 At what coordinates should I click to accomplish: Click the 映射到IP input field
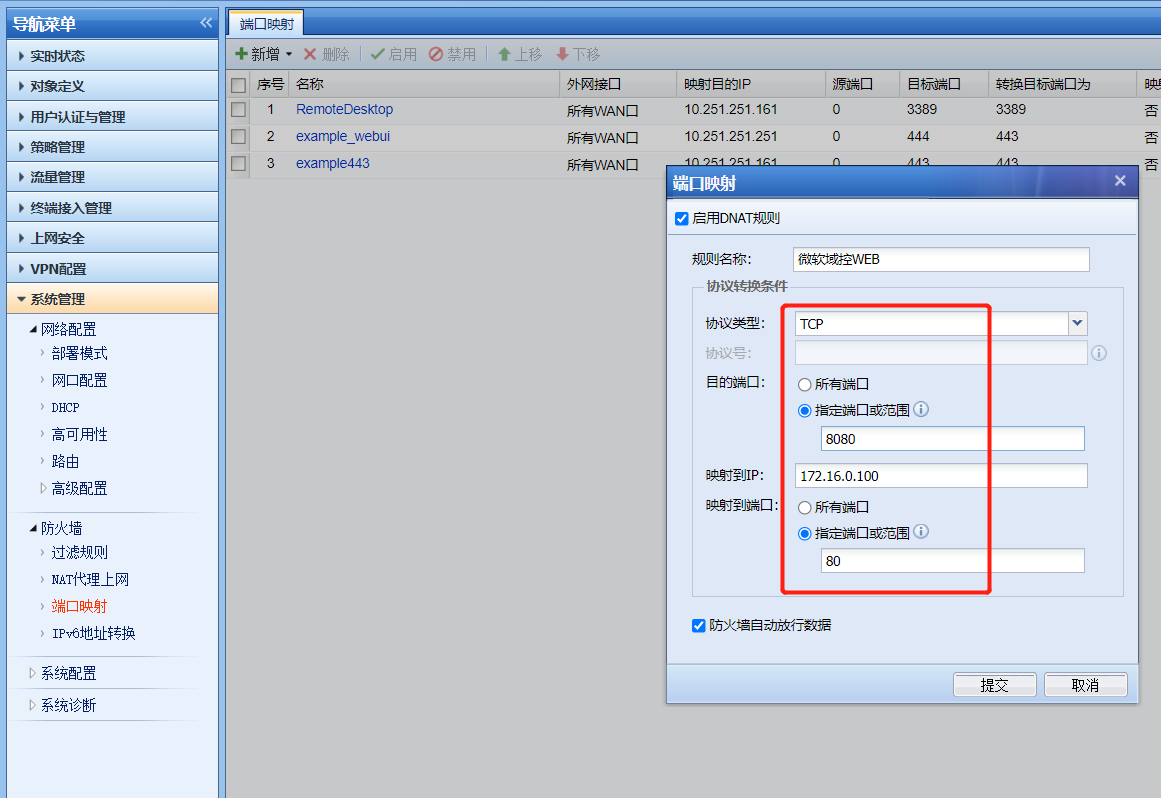pos(940,476)
